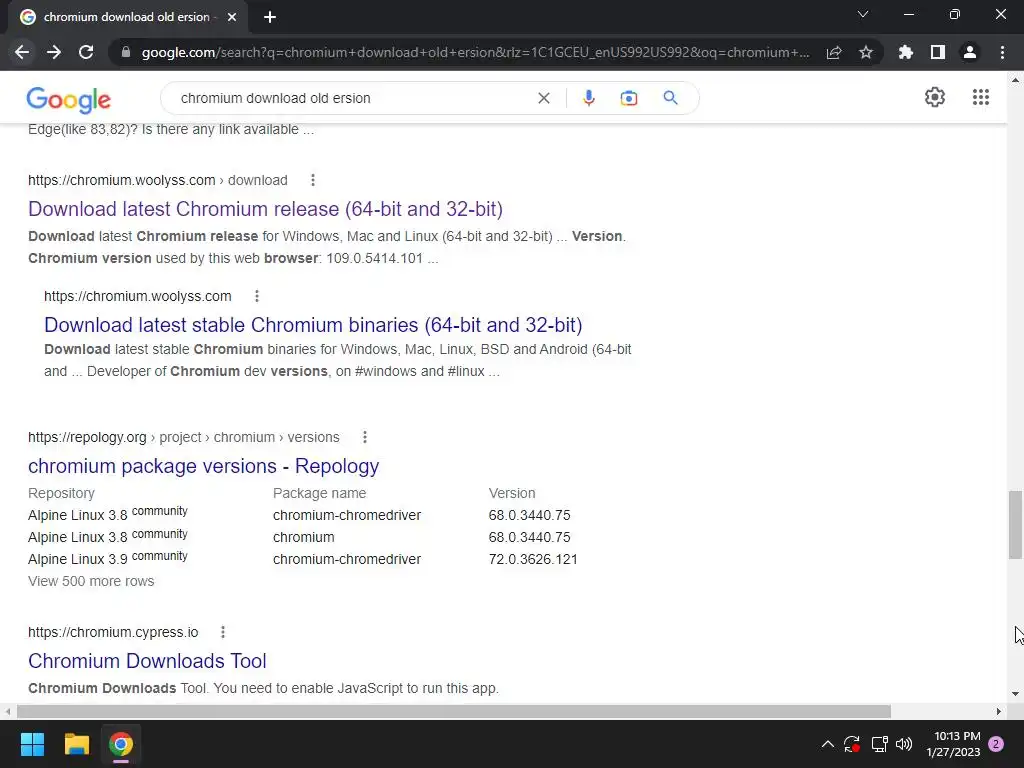1024x768 pixels.
Task: Show hidden system tray icons
Action: (827, 744)
